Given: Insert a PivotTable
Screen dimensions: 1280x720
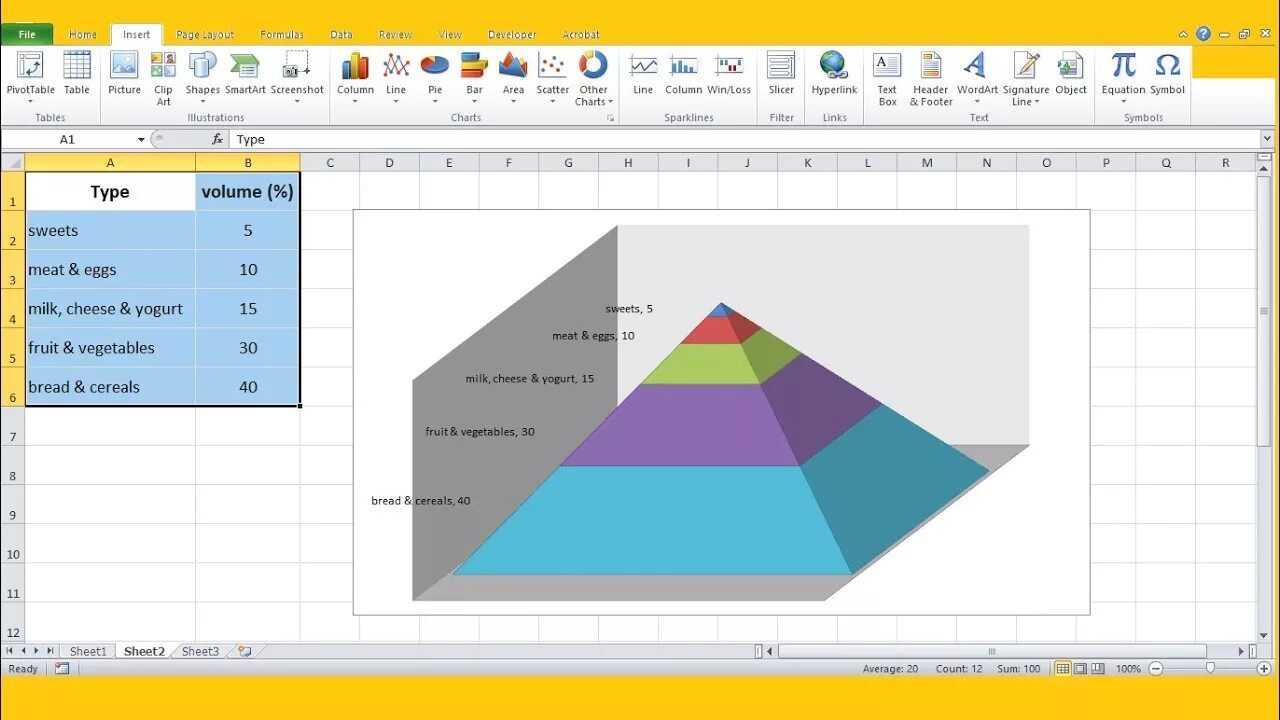Looking at the screenshot, I should 31,77.
